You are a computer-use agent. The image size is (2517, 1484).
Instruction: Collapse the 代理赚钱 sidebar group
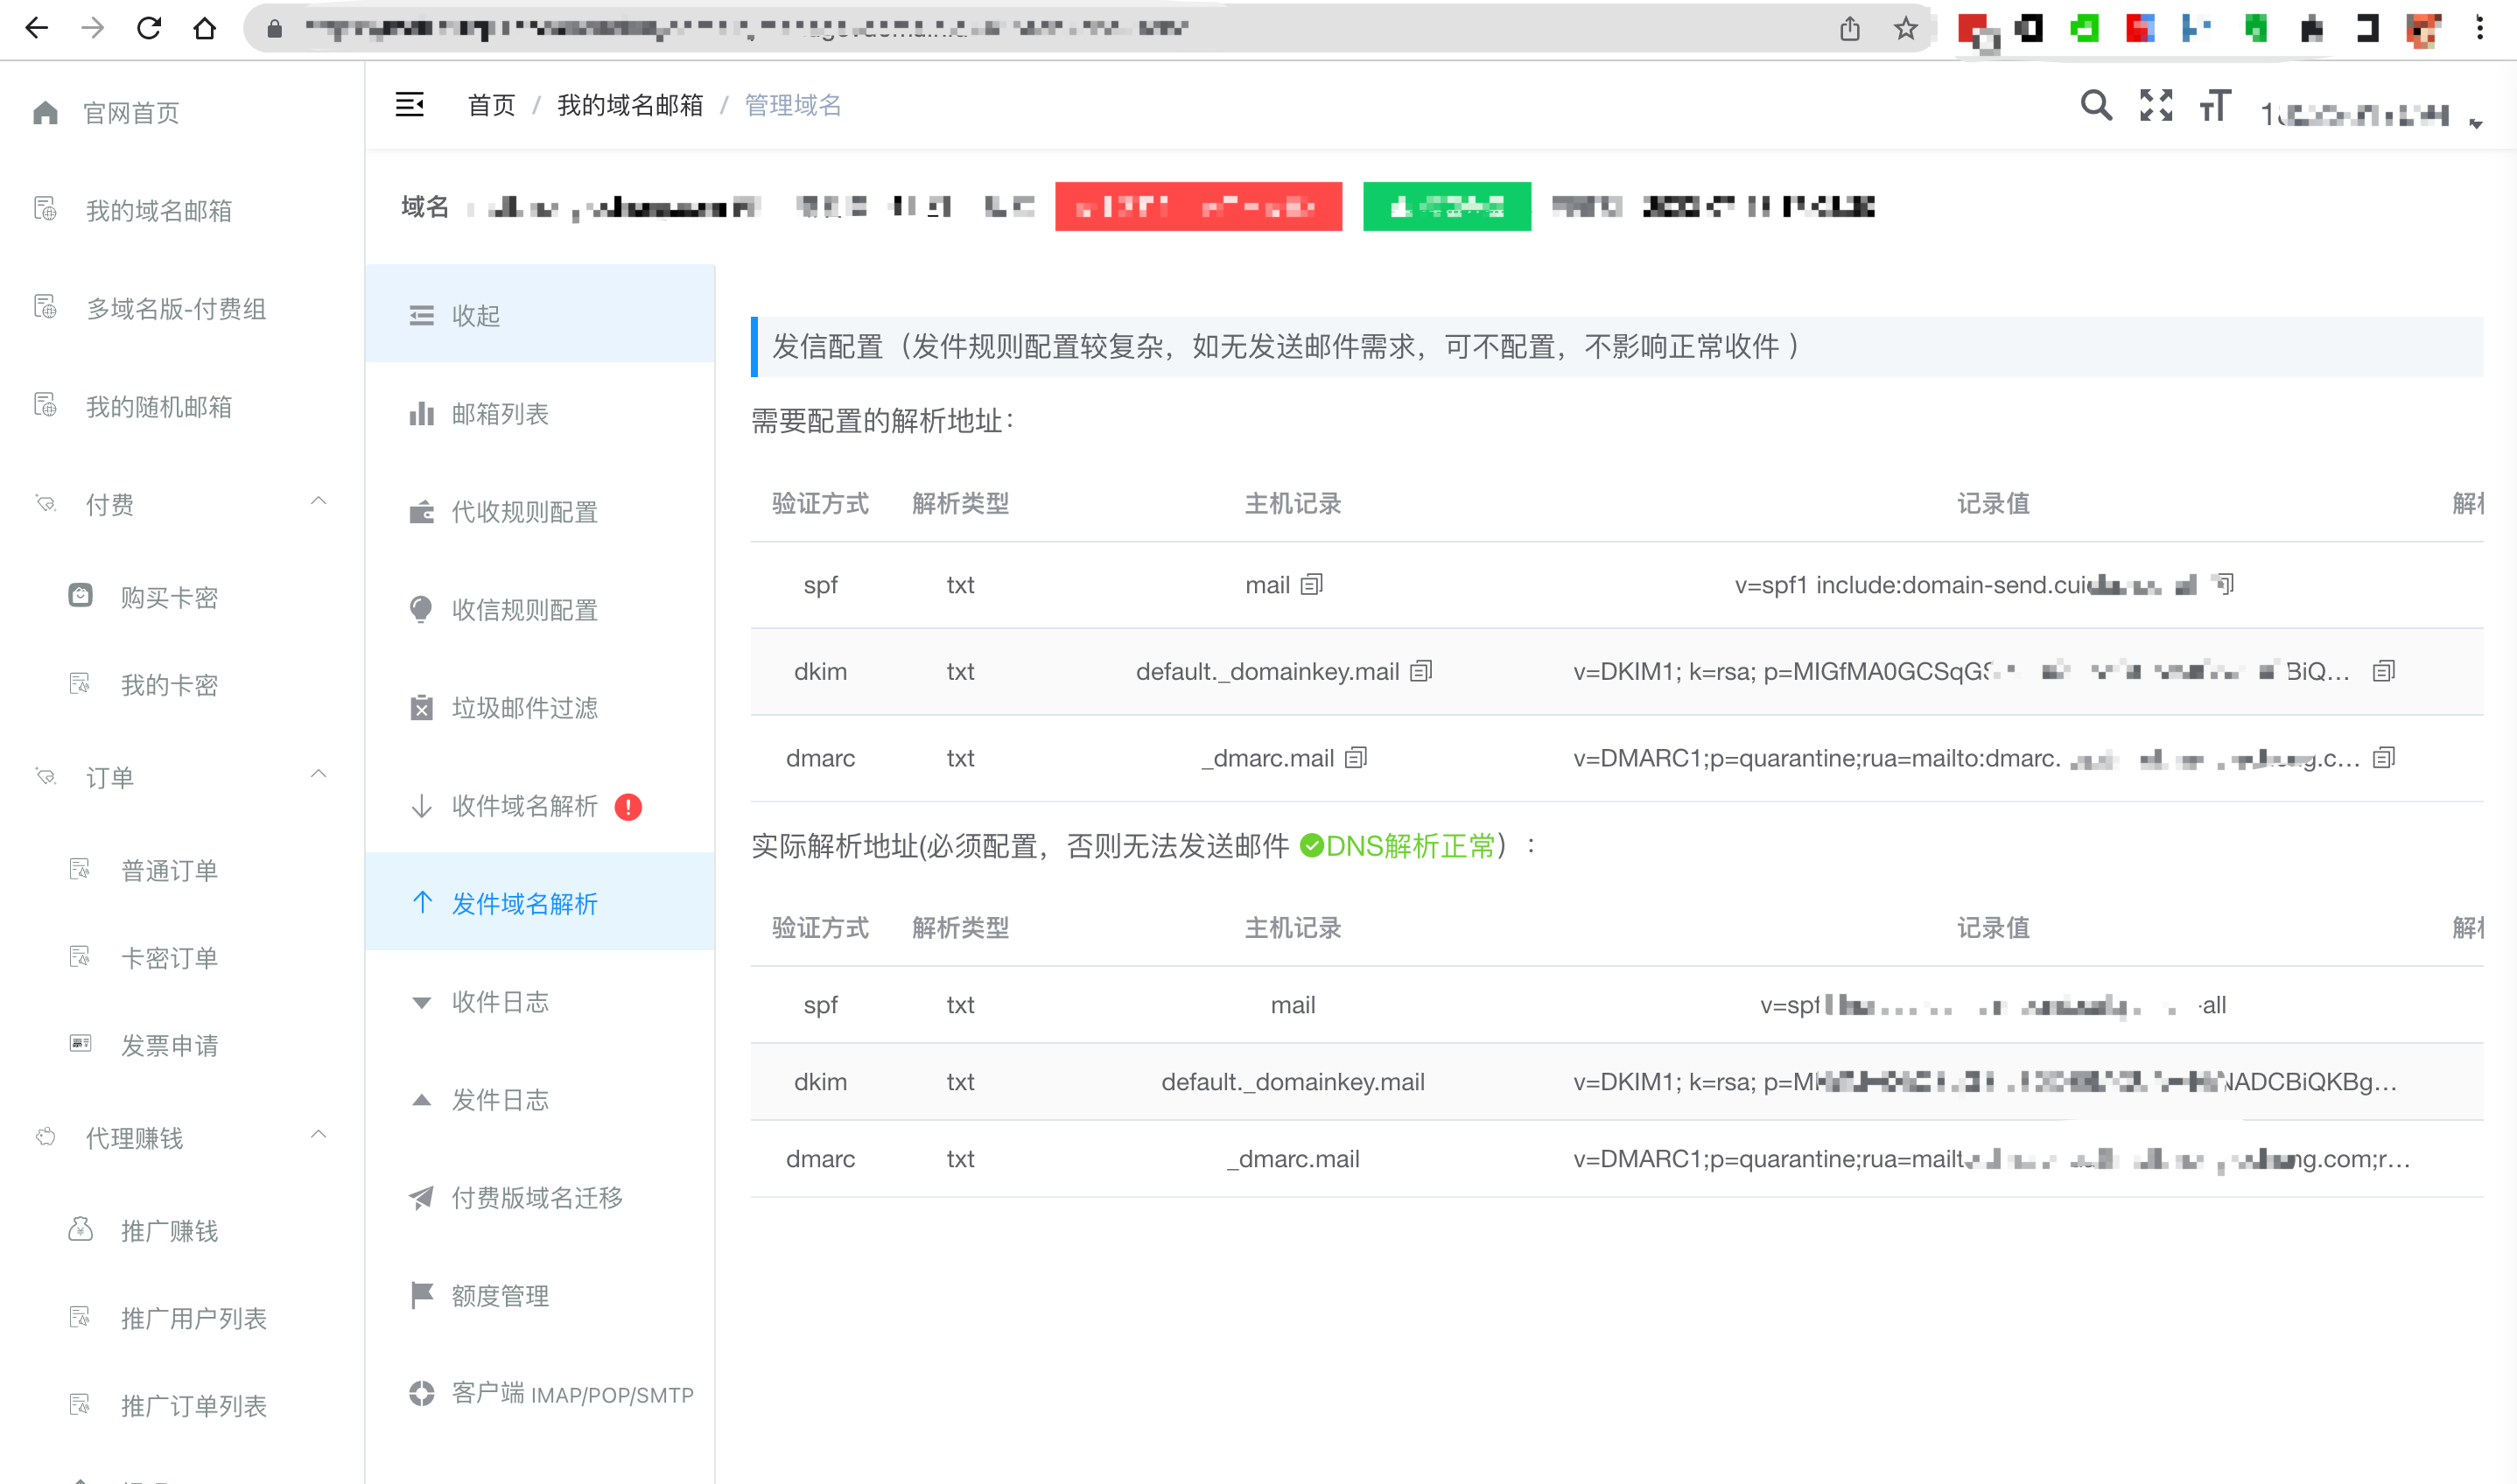[x=318, y=1135]
